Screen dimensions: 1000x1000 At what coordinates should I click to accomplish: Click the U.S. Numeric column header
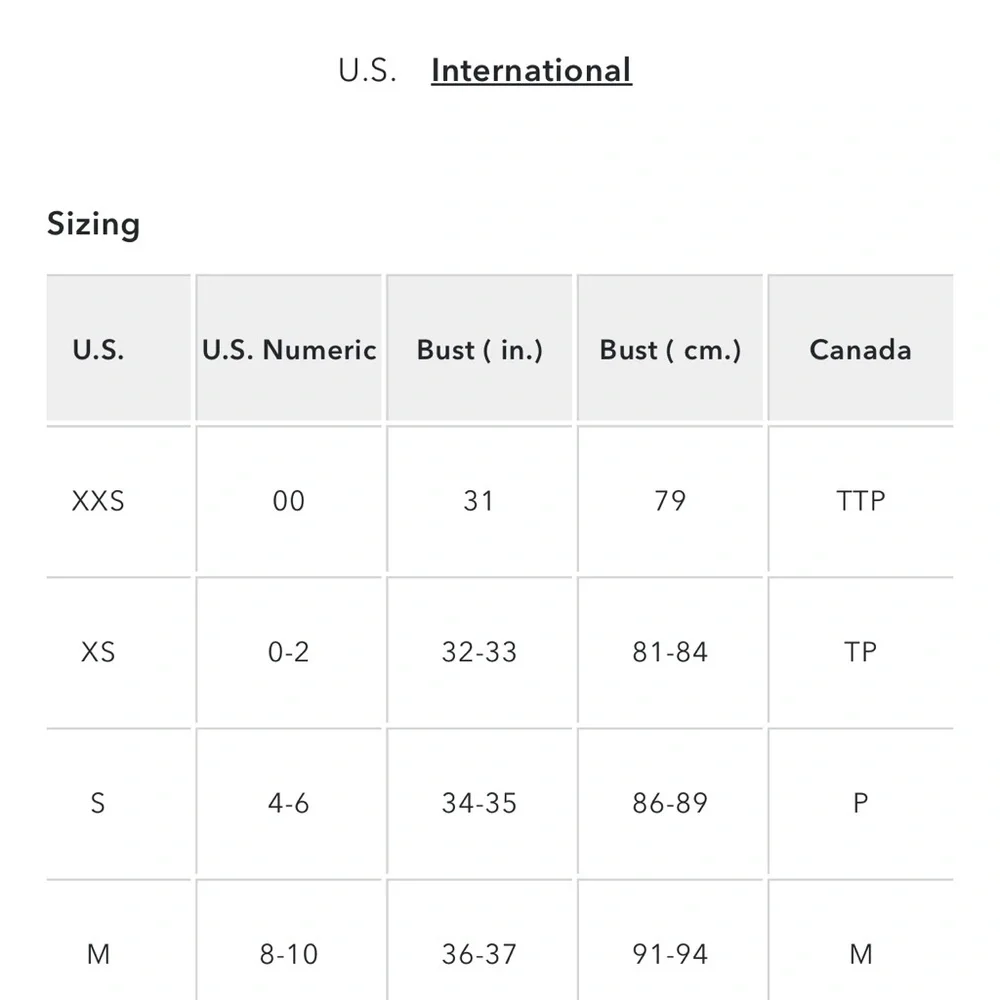[x=289, y=350]
